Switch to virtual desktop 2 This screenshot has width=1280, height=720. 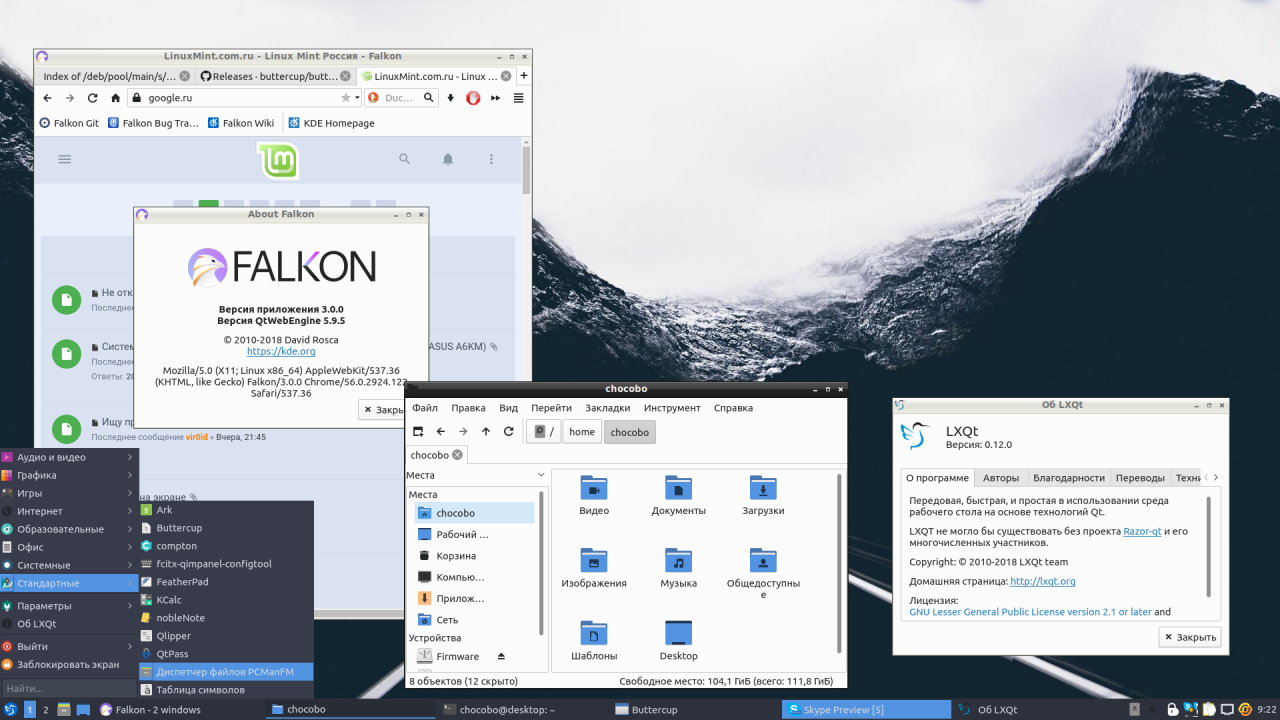45,710
